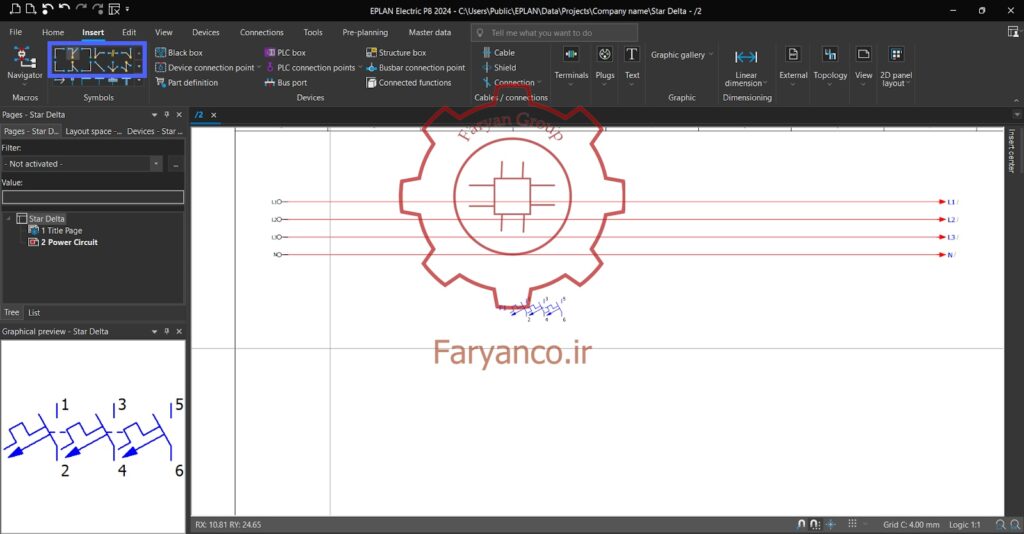Viewport: 1024px width, 534px height.
Task: Click the first new-document icon in title bar
Action: click(x=15, y=9)
